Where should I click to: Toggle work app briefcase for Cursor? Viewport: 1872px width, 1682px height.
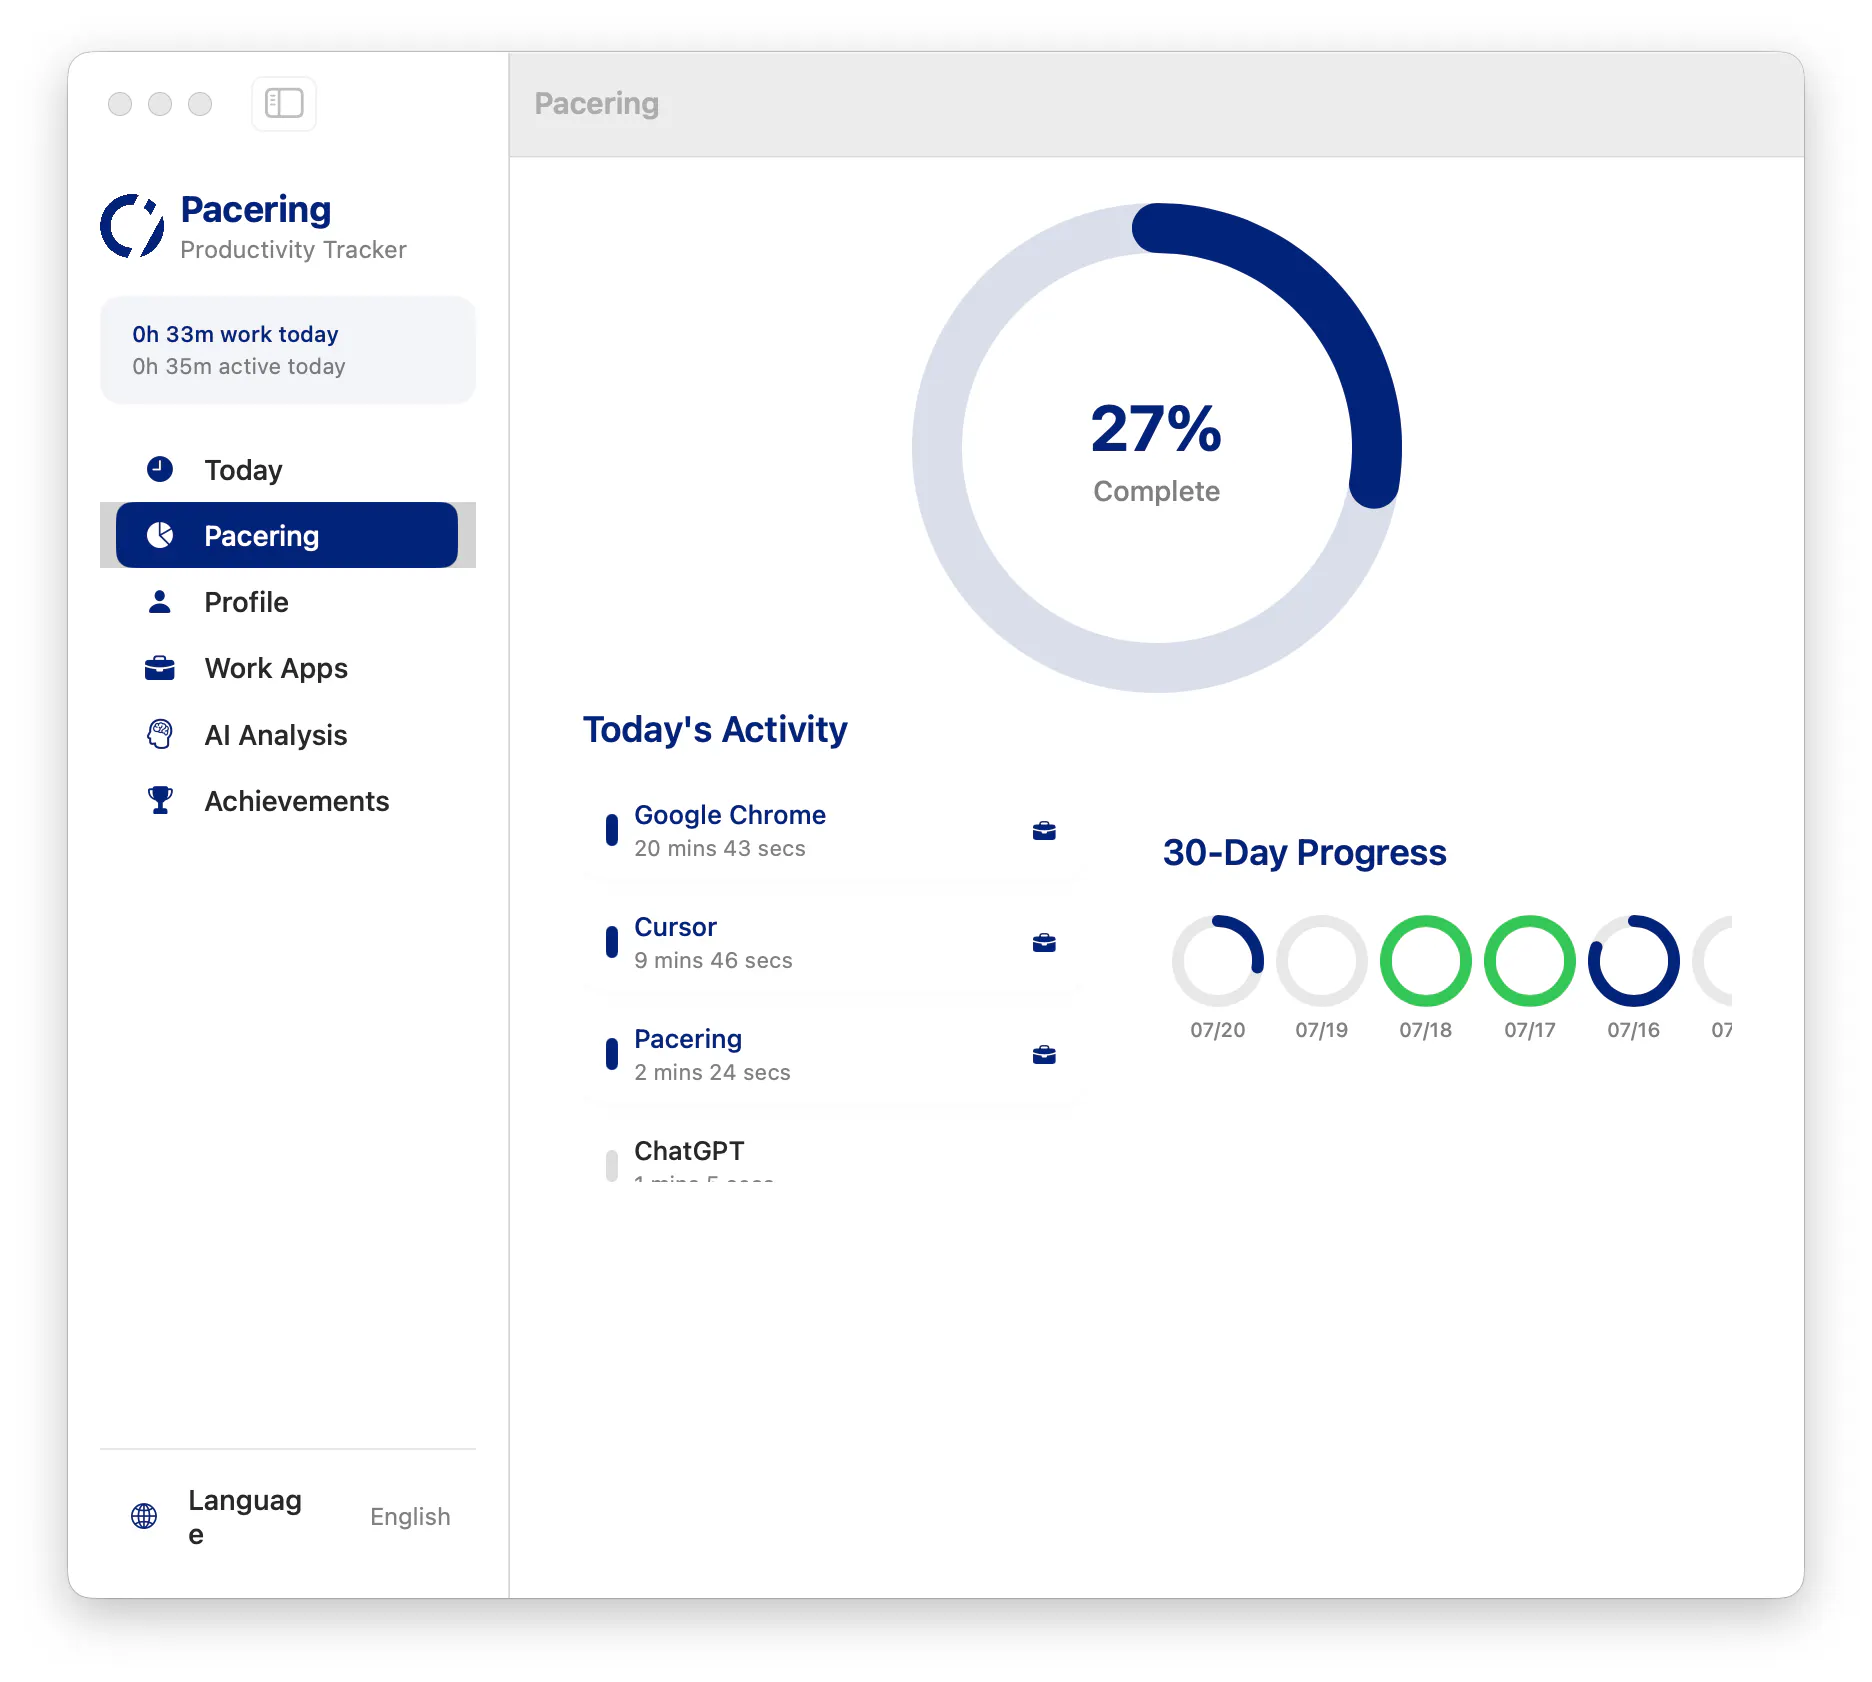point(1044,943)
